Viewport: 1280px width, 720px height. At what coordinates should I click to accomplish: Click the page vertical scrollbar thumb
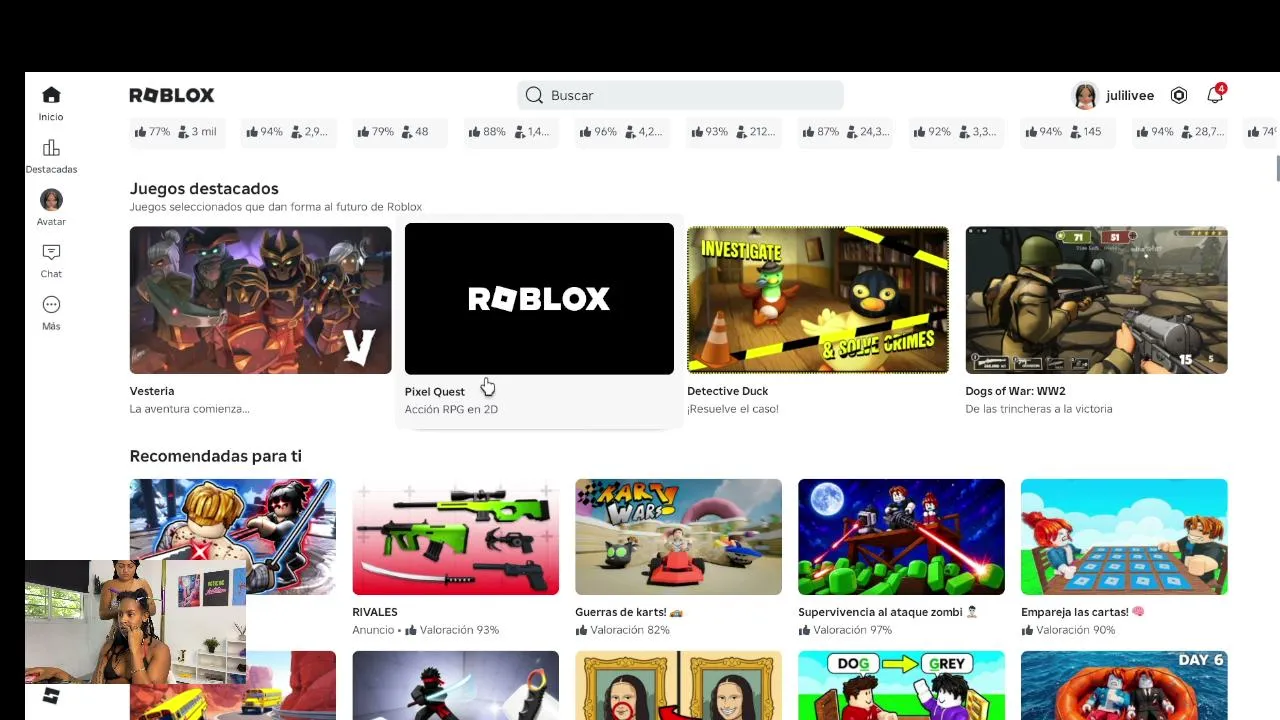tap(1277, 169)
